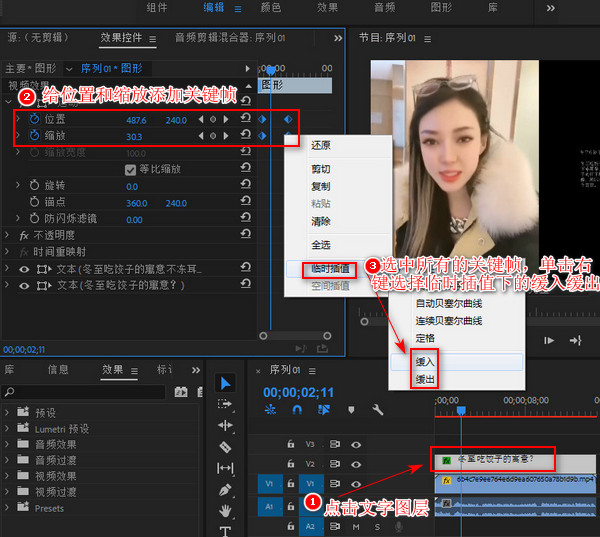Expand 不透明度 effect
600x537 pixels.
(7, 235)
